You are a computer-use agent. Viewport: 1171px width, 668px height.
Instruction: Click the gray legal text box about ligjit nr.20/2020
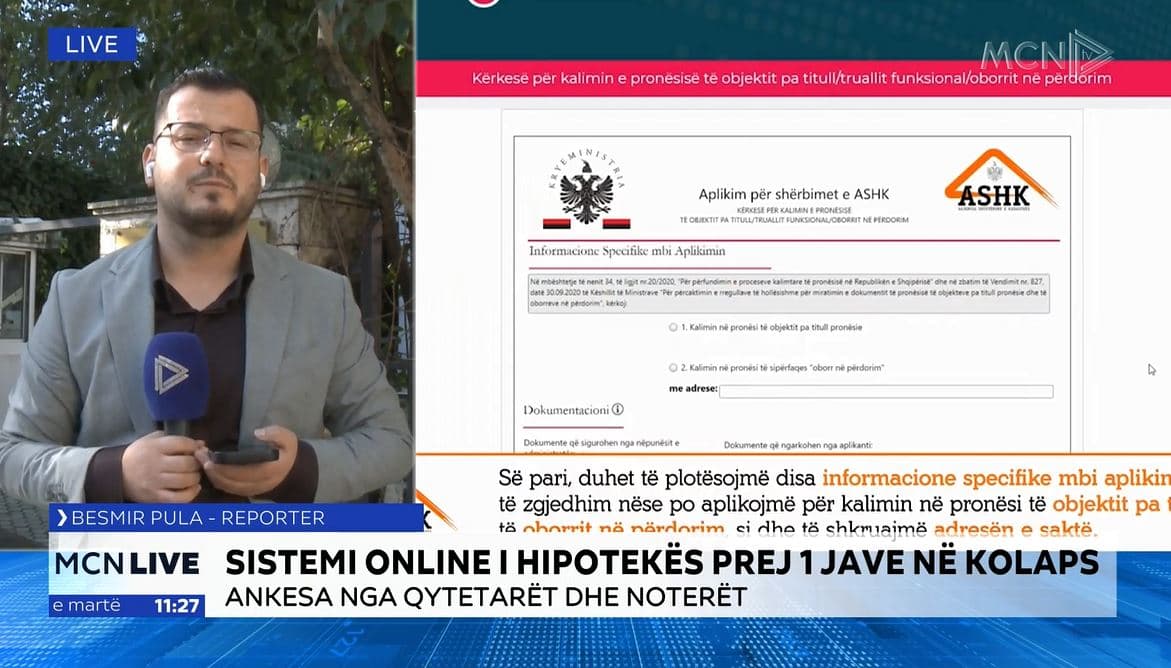point(788,293)
